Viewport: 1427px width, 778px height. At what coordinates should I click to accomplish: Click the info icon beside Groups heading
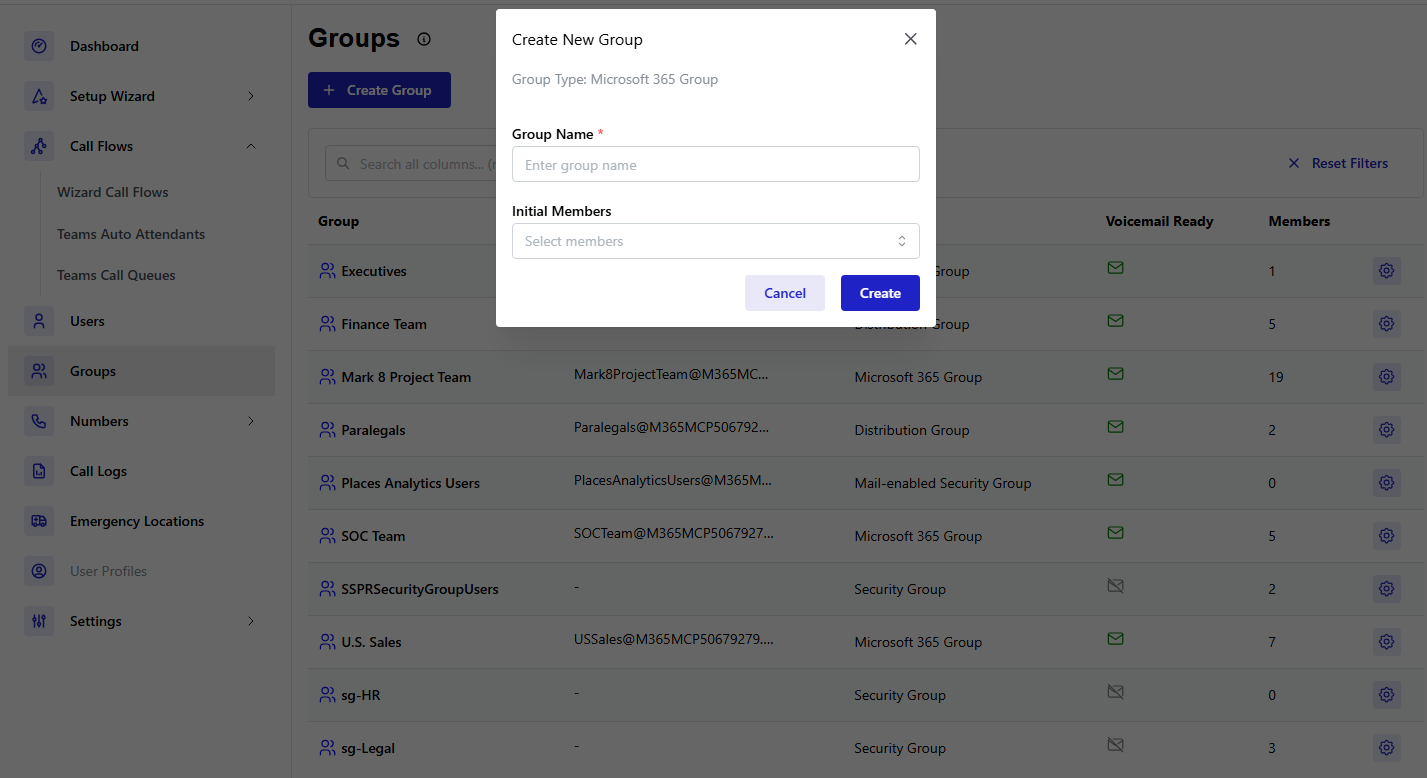(x=424, y=39)
